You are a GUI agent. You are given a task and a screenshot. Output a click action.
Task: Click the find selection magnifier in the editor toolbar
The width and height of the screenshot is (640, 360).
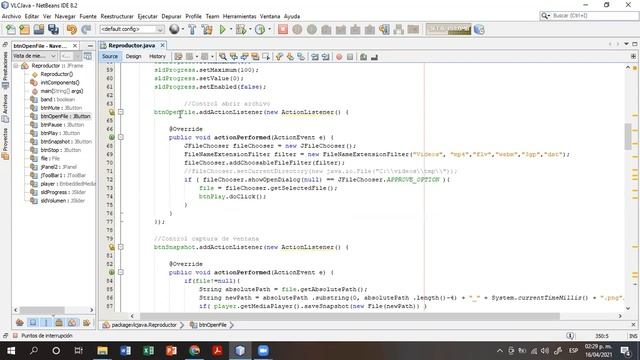[222, 57]
